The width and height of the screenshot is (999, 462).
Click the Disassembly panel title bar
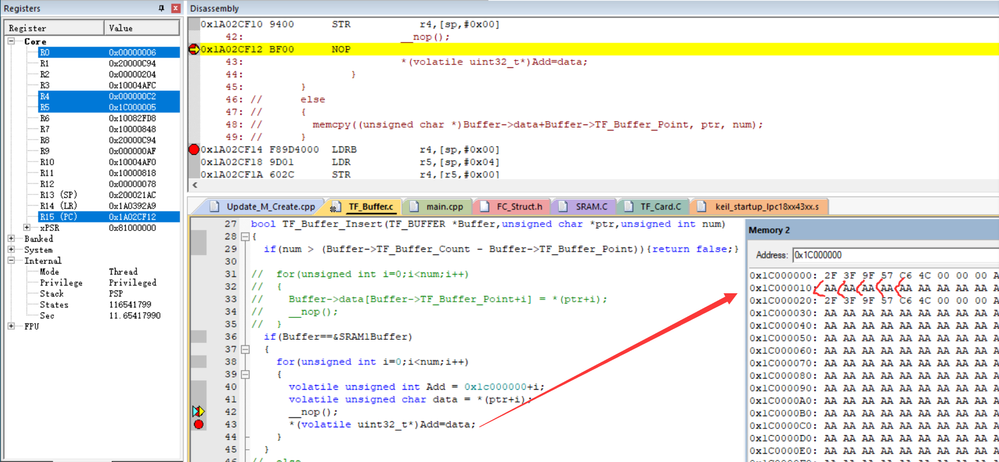[x=591, y=8]
